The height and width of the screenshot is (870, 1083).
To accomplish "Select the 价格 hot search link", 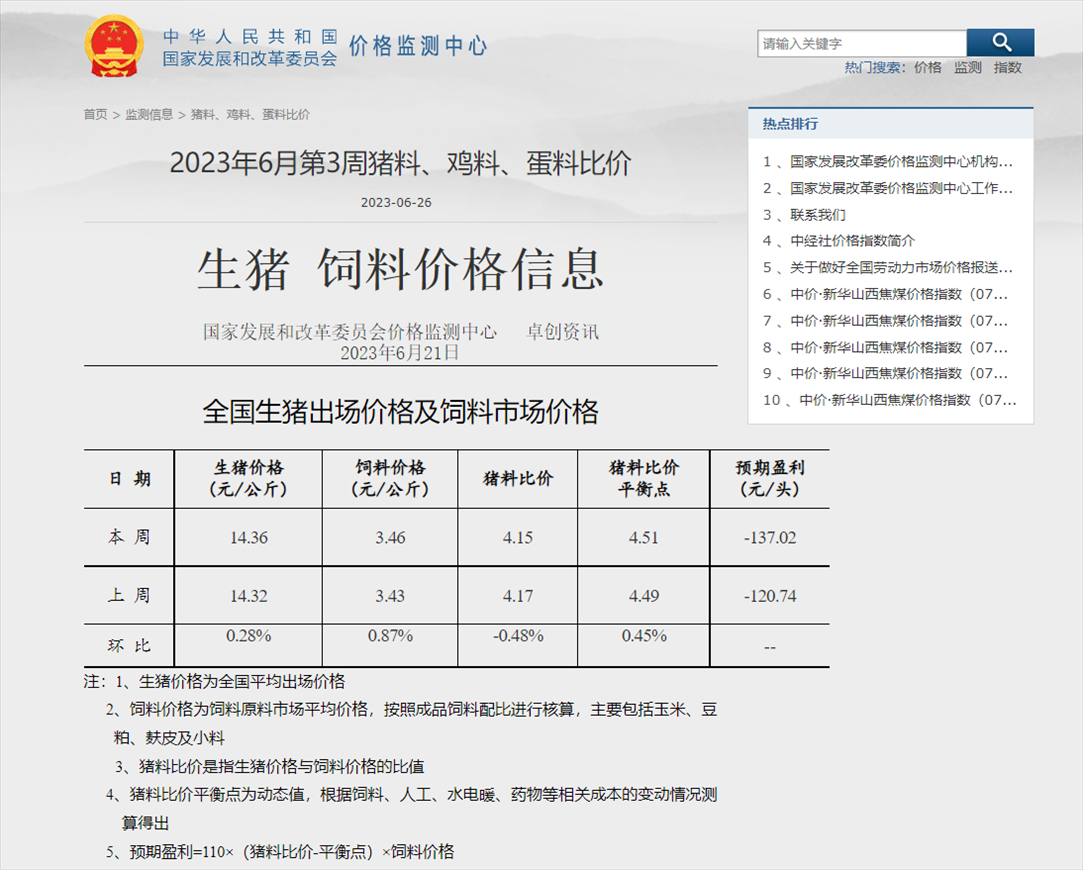I will [x=927, y=68].
